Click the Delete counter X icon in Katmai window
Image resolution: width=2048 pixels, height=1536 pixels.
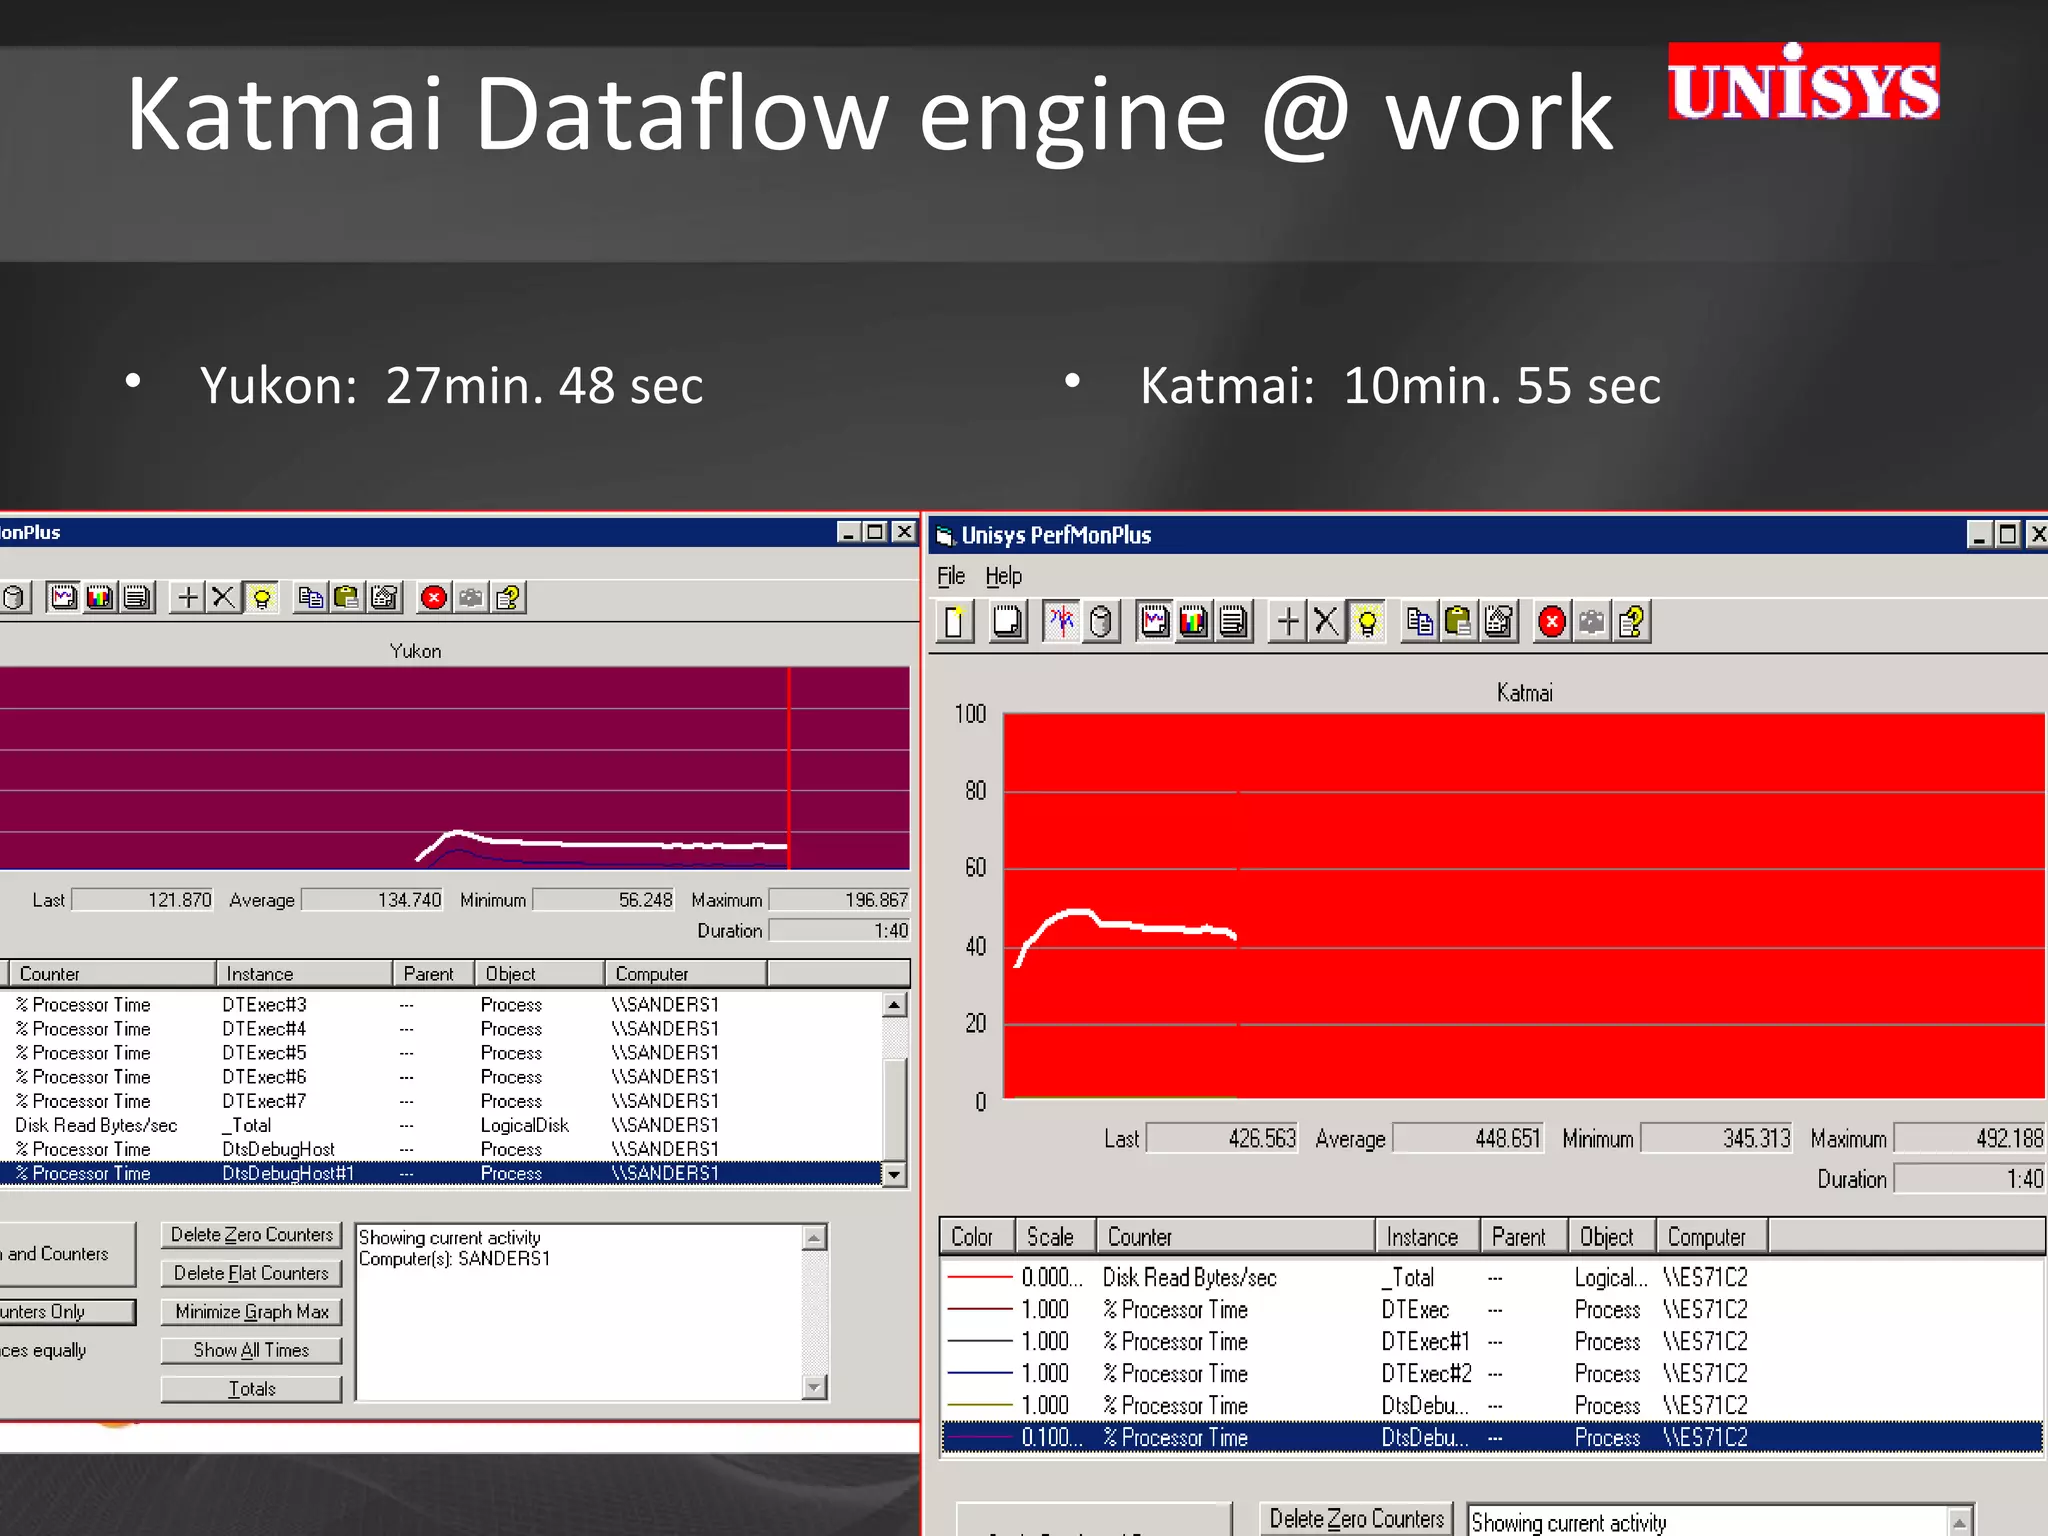click(1326, 622)
